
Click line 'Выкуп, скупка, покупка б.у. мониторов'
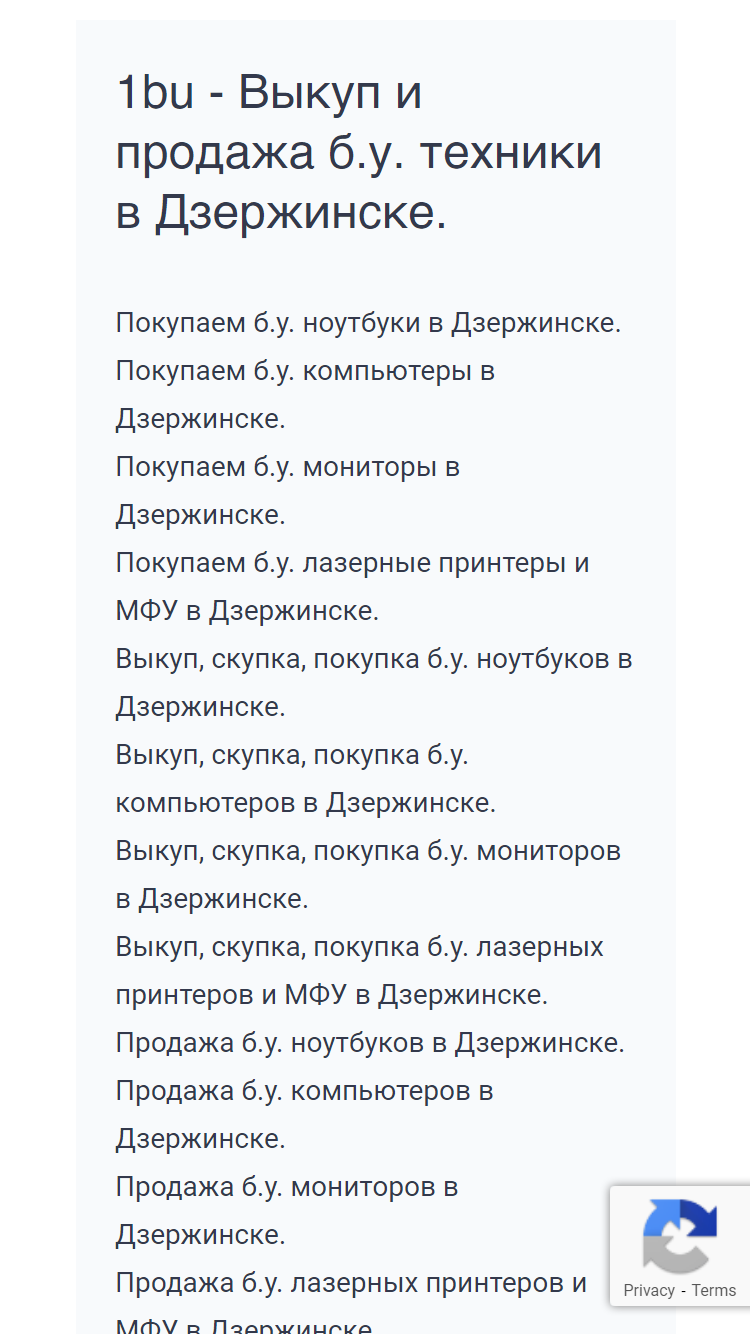[x=369, y=852]
